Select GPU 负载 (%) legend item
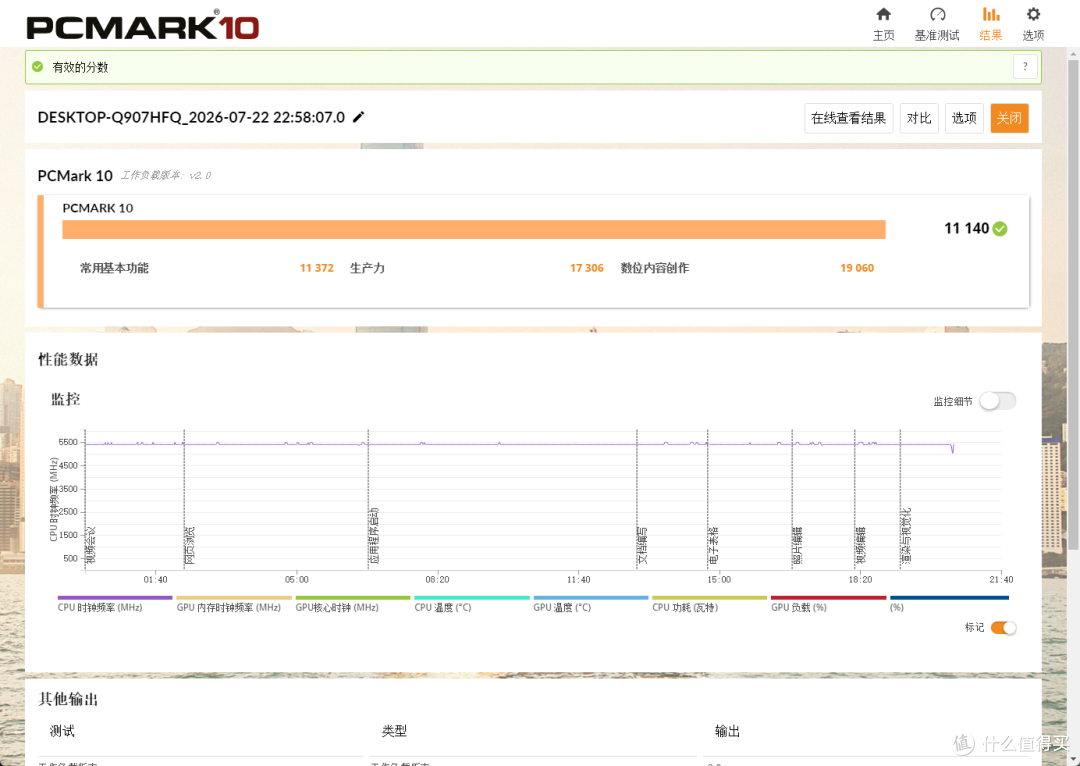Screen dimensions: 1080x766 [829, 603]
